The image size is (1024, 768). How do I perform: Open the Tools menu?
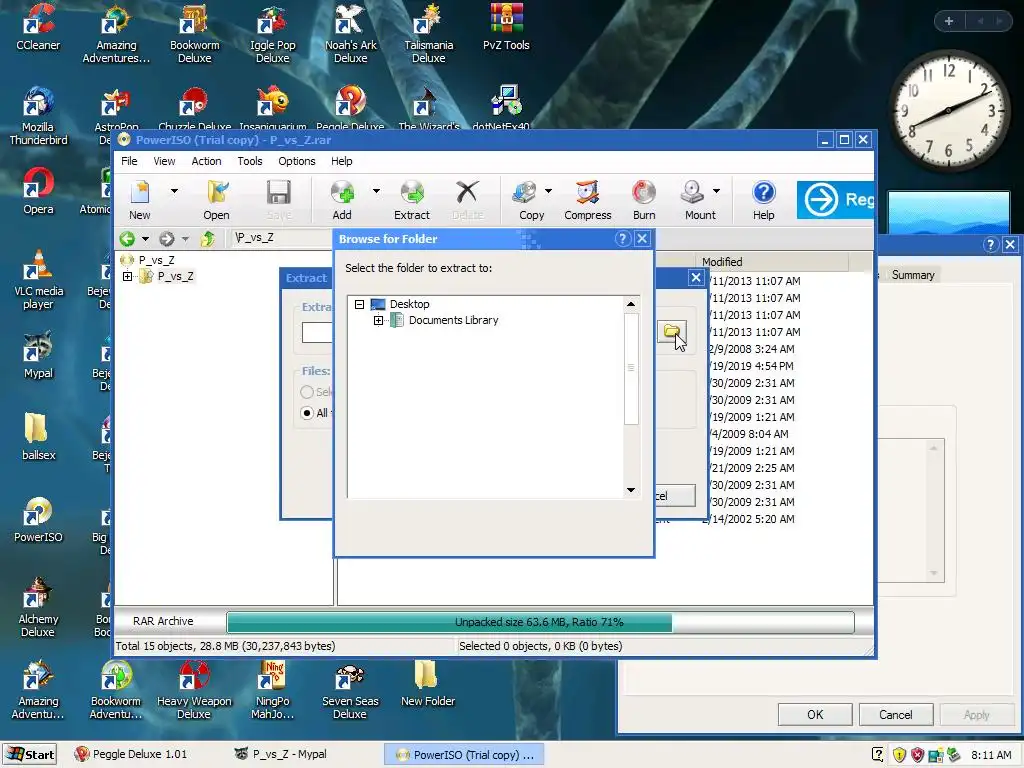(x=249, y=161)
